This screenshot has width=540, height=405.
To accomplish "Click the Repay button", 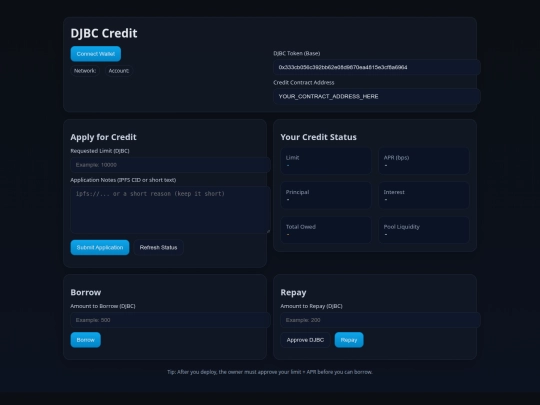I will pyautogui.click(x=349, y=340).
